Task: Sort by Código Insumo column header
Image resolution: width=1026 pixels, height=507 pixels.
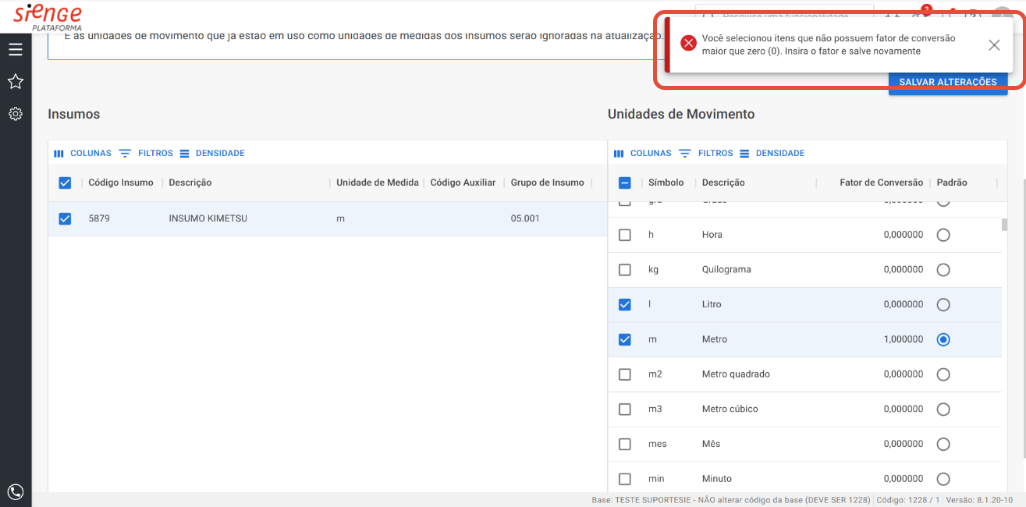Action: tap(121, 183)
